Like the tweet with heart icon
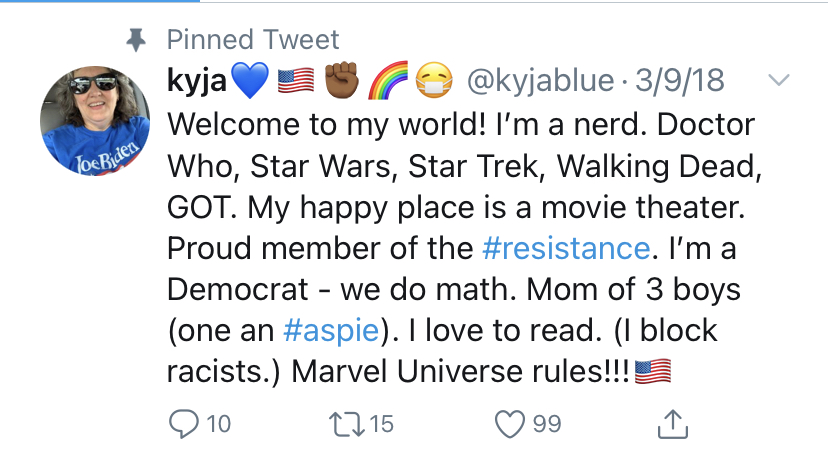The width and height of the screenshot is (828, 454). point(510,424)
